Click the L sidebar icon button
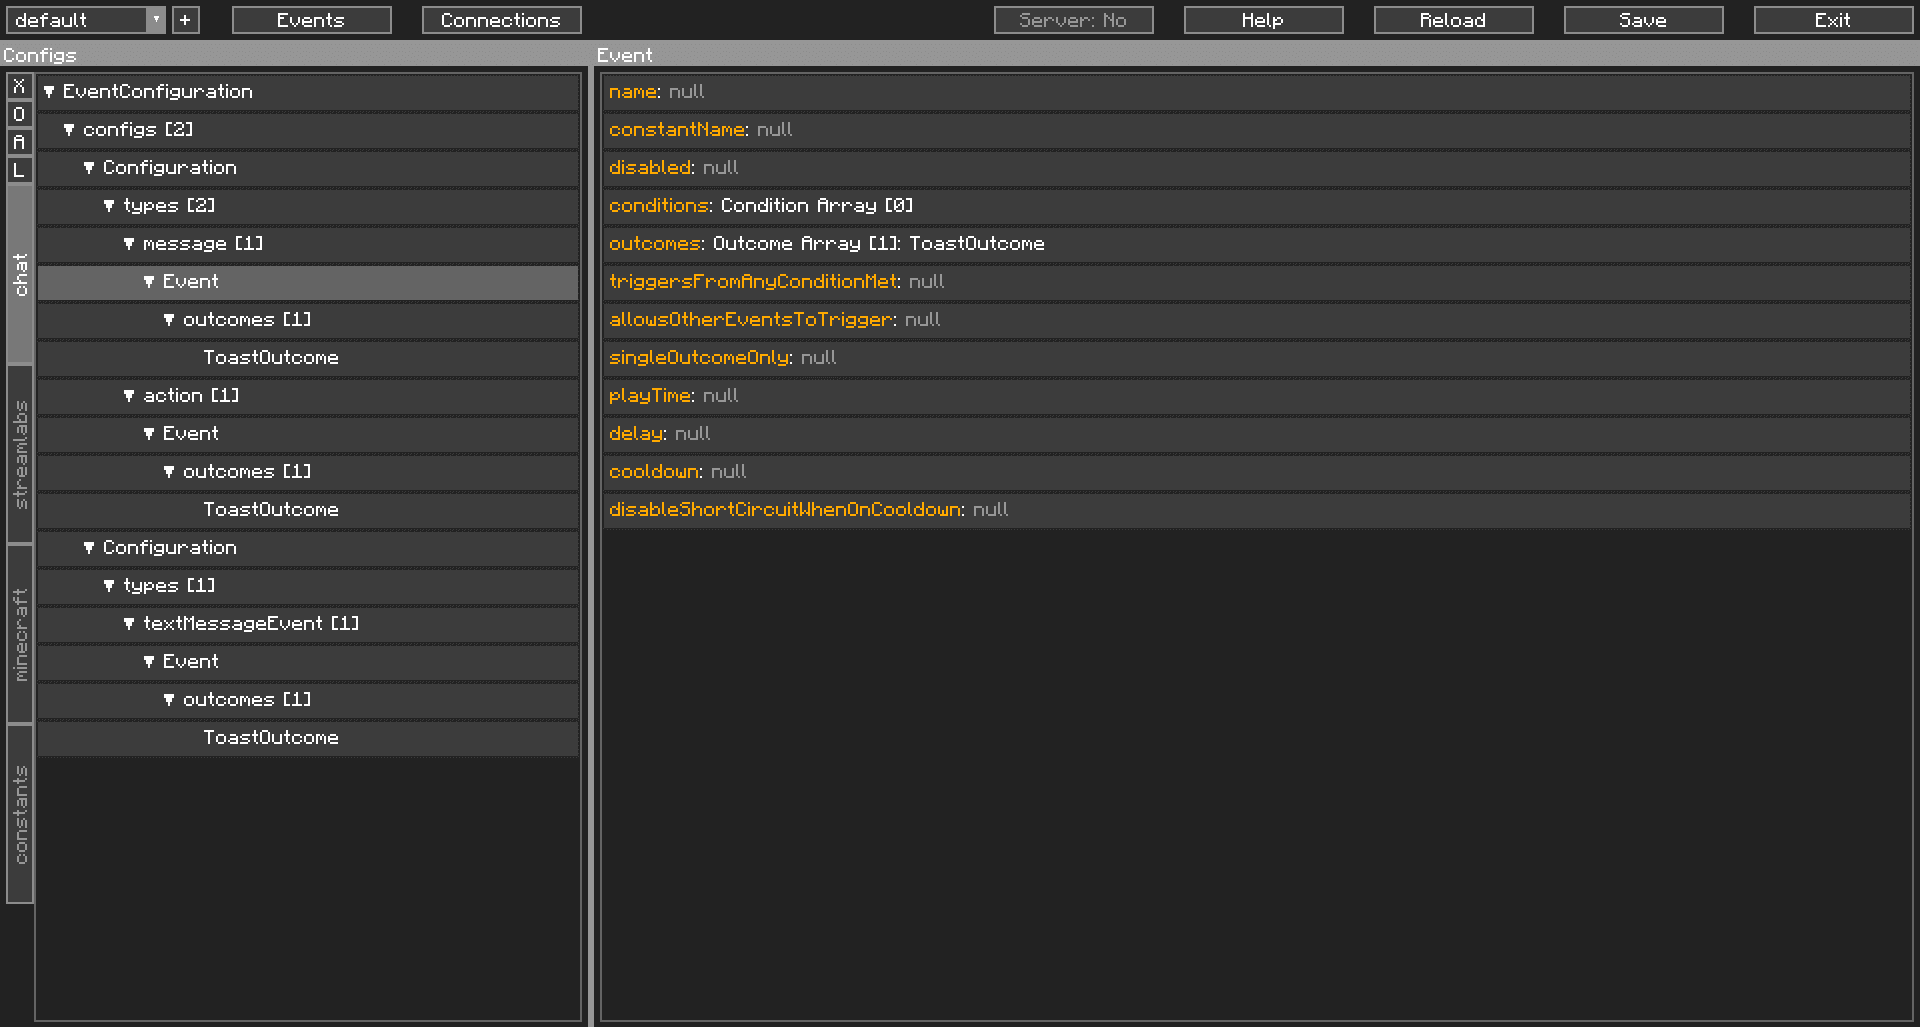 [x=19, y=170]
